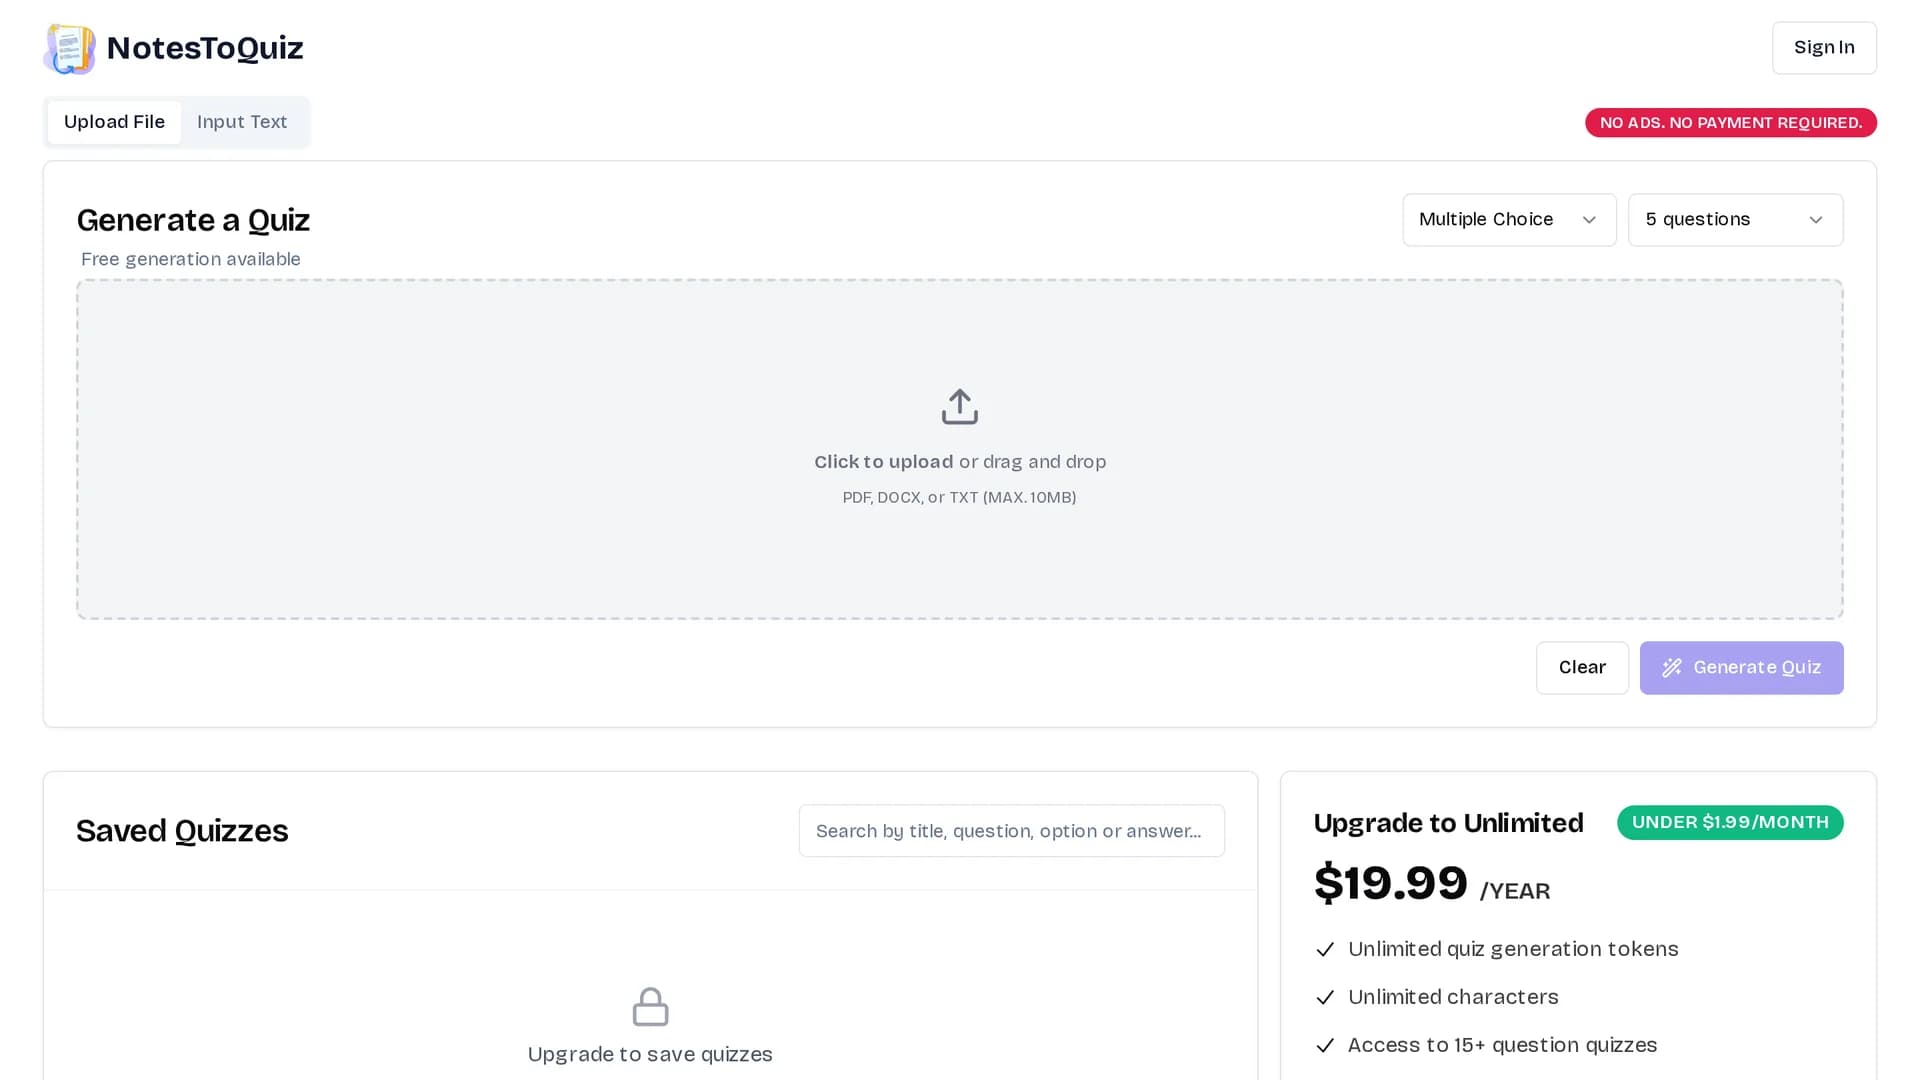The width and height of the screenshot is (1920, 1080).
Task: Click the Generate Quiz button
Action: (1741, 668)
